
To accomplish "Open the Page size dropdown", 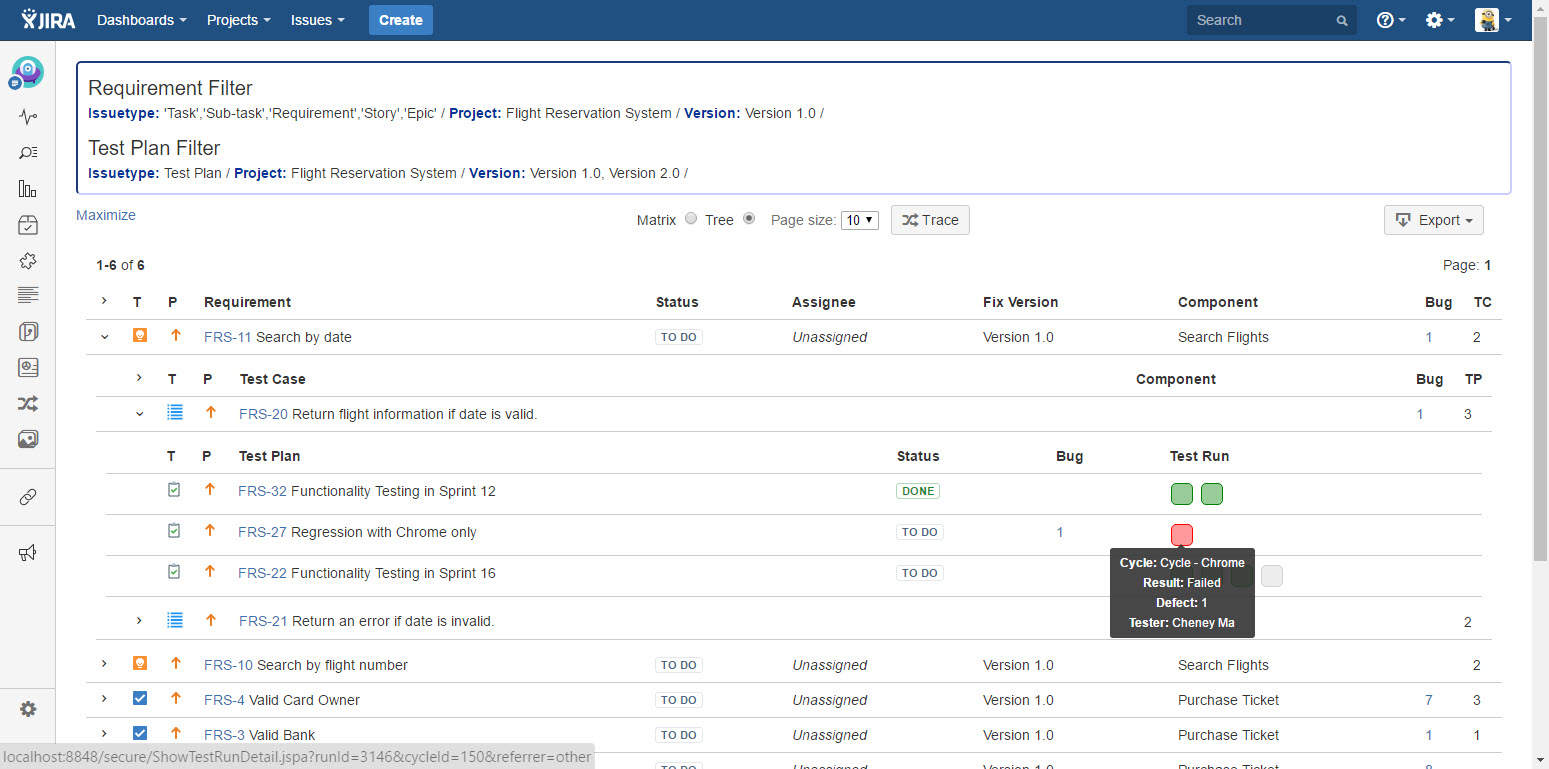I will pos(859,220).
